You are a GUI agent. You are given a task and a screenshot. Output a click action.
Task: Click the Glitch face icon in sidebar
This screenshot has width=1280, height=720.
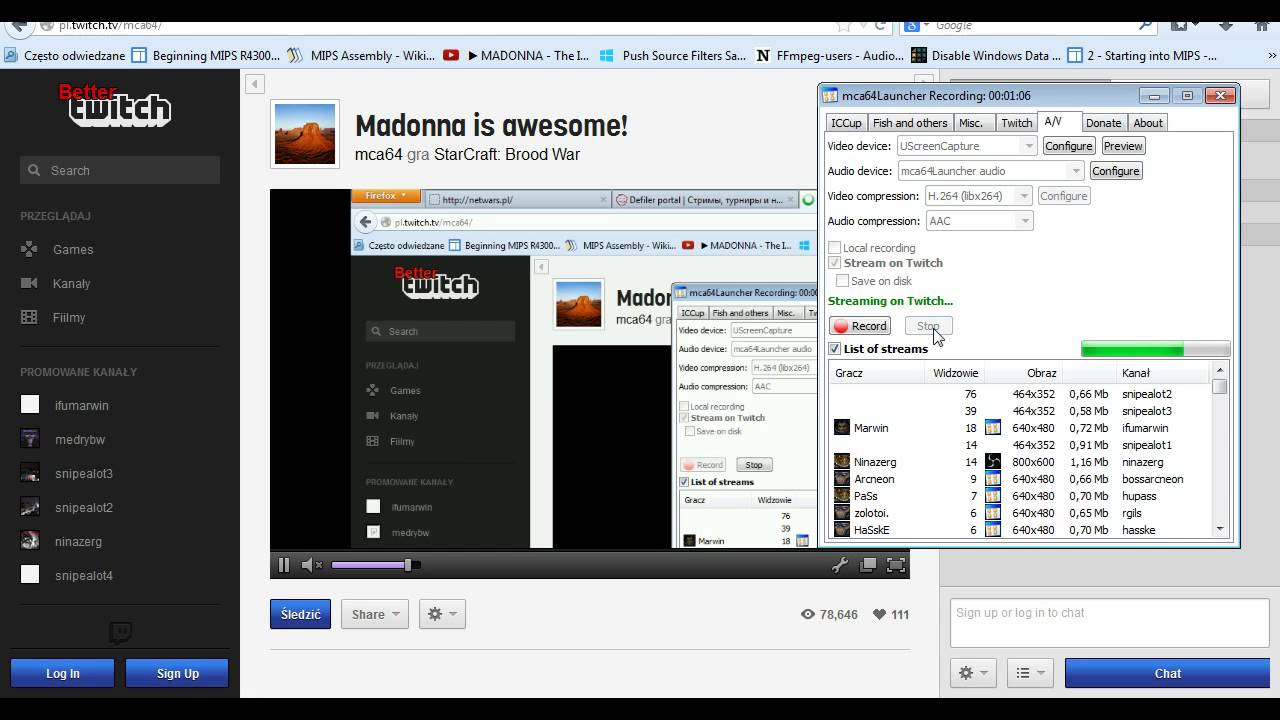pyautogui.click(x=120, y=632)
